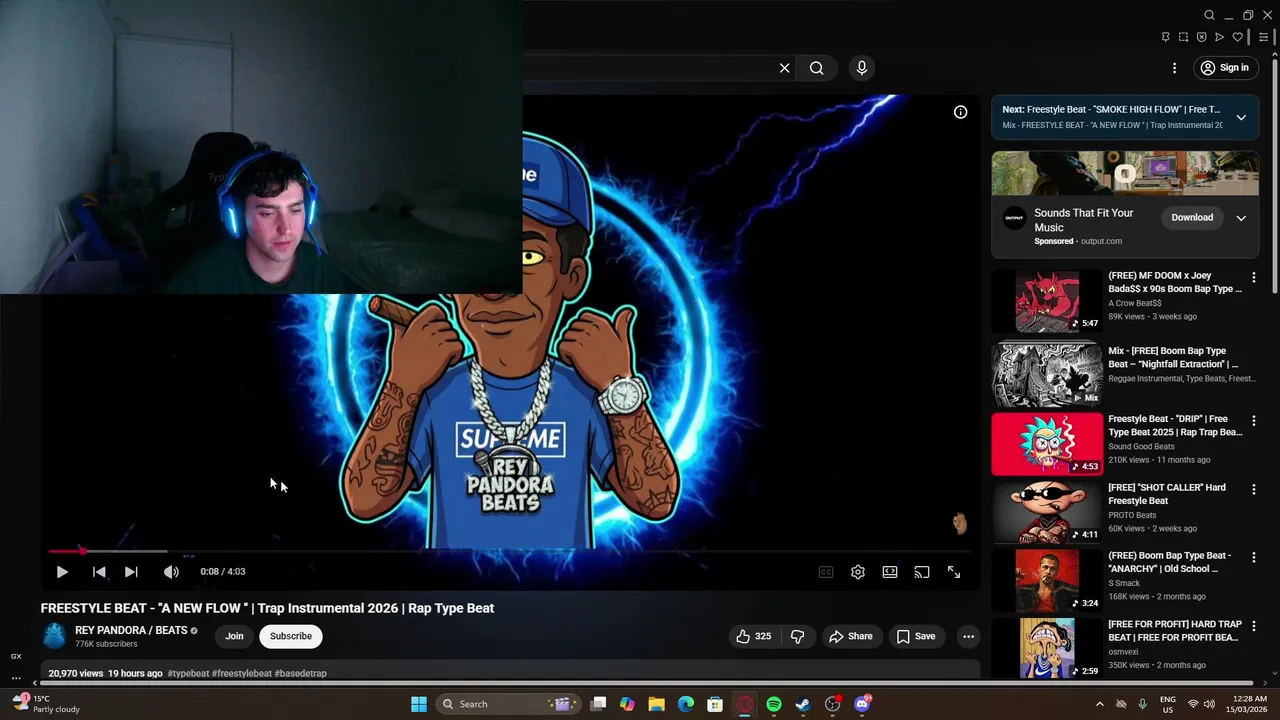Open Opera's send / Flow arrow icon
1280x720 pixels.
pyautogui.click(x=1219, y=37)
